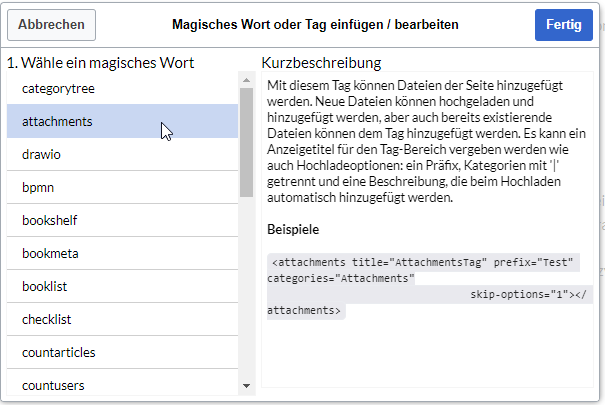Select categorytree magic word
Viewport: 605px width, 405px height.
[122, 88]
